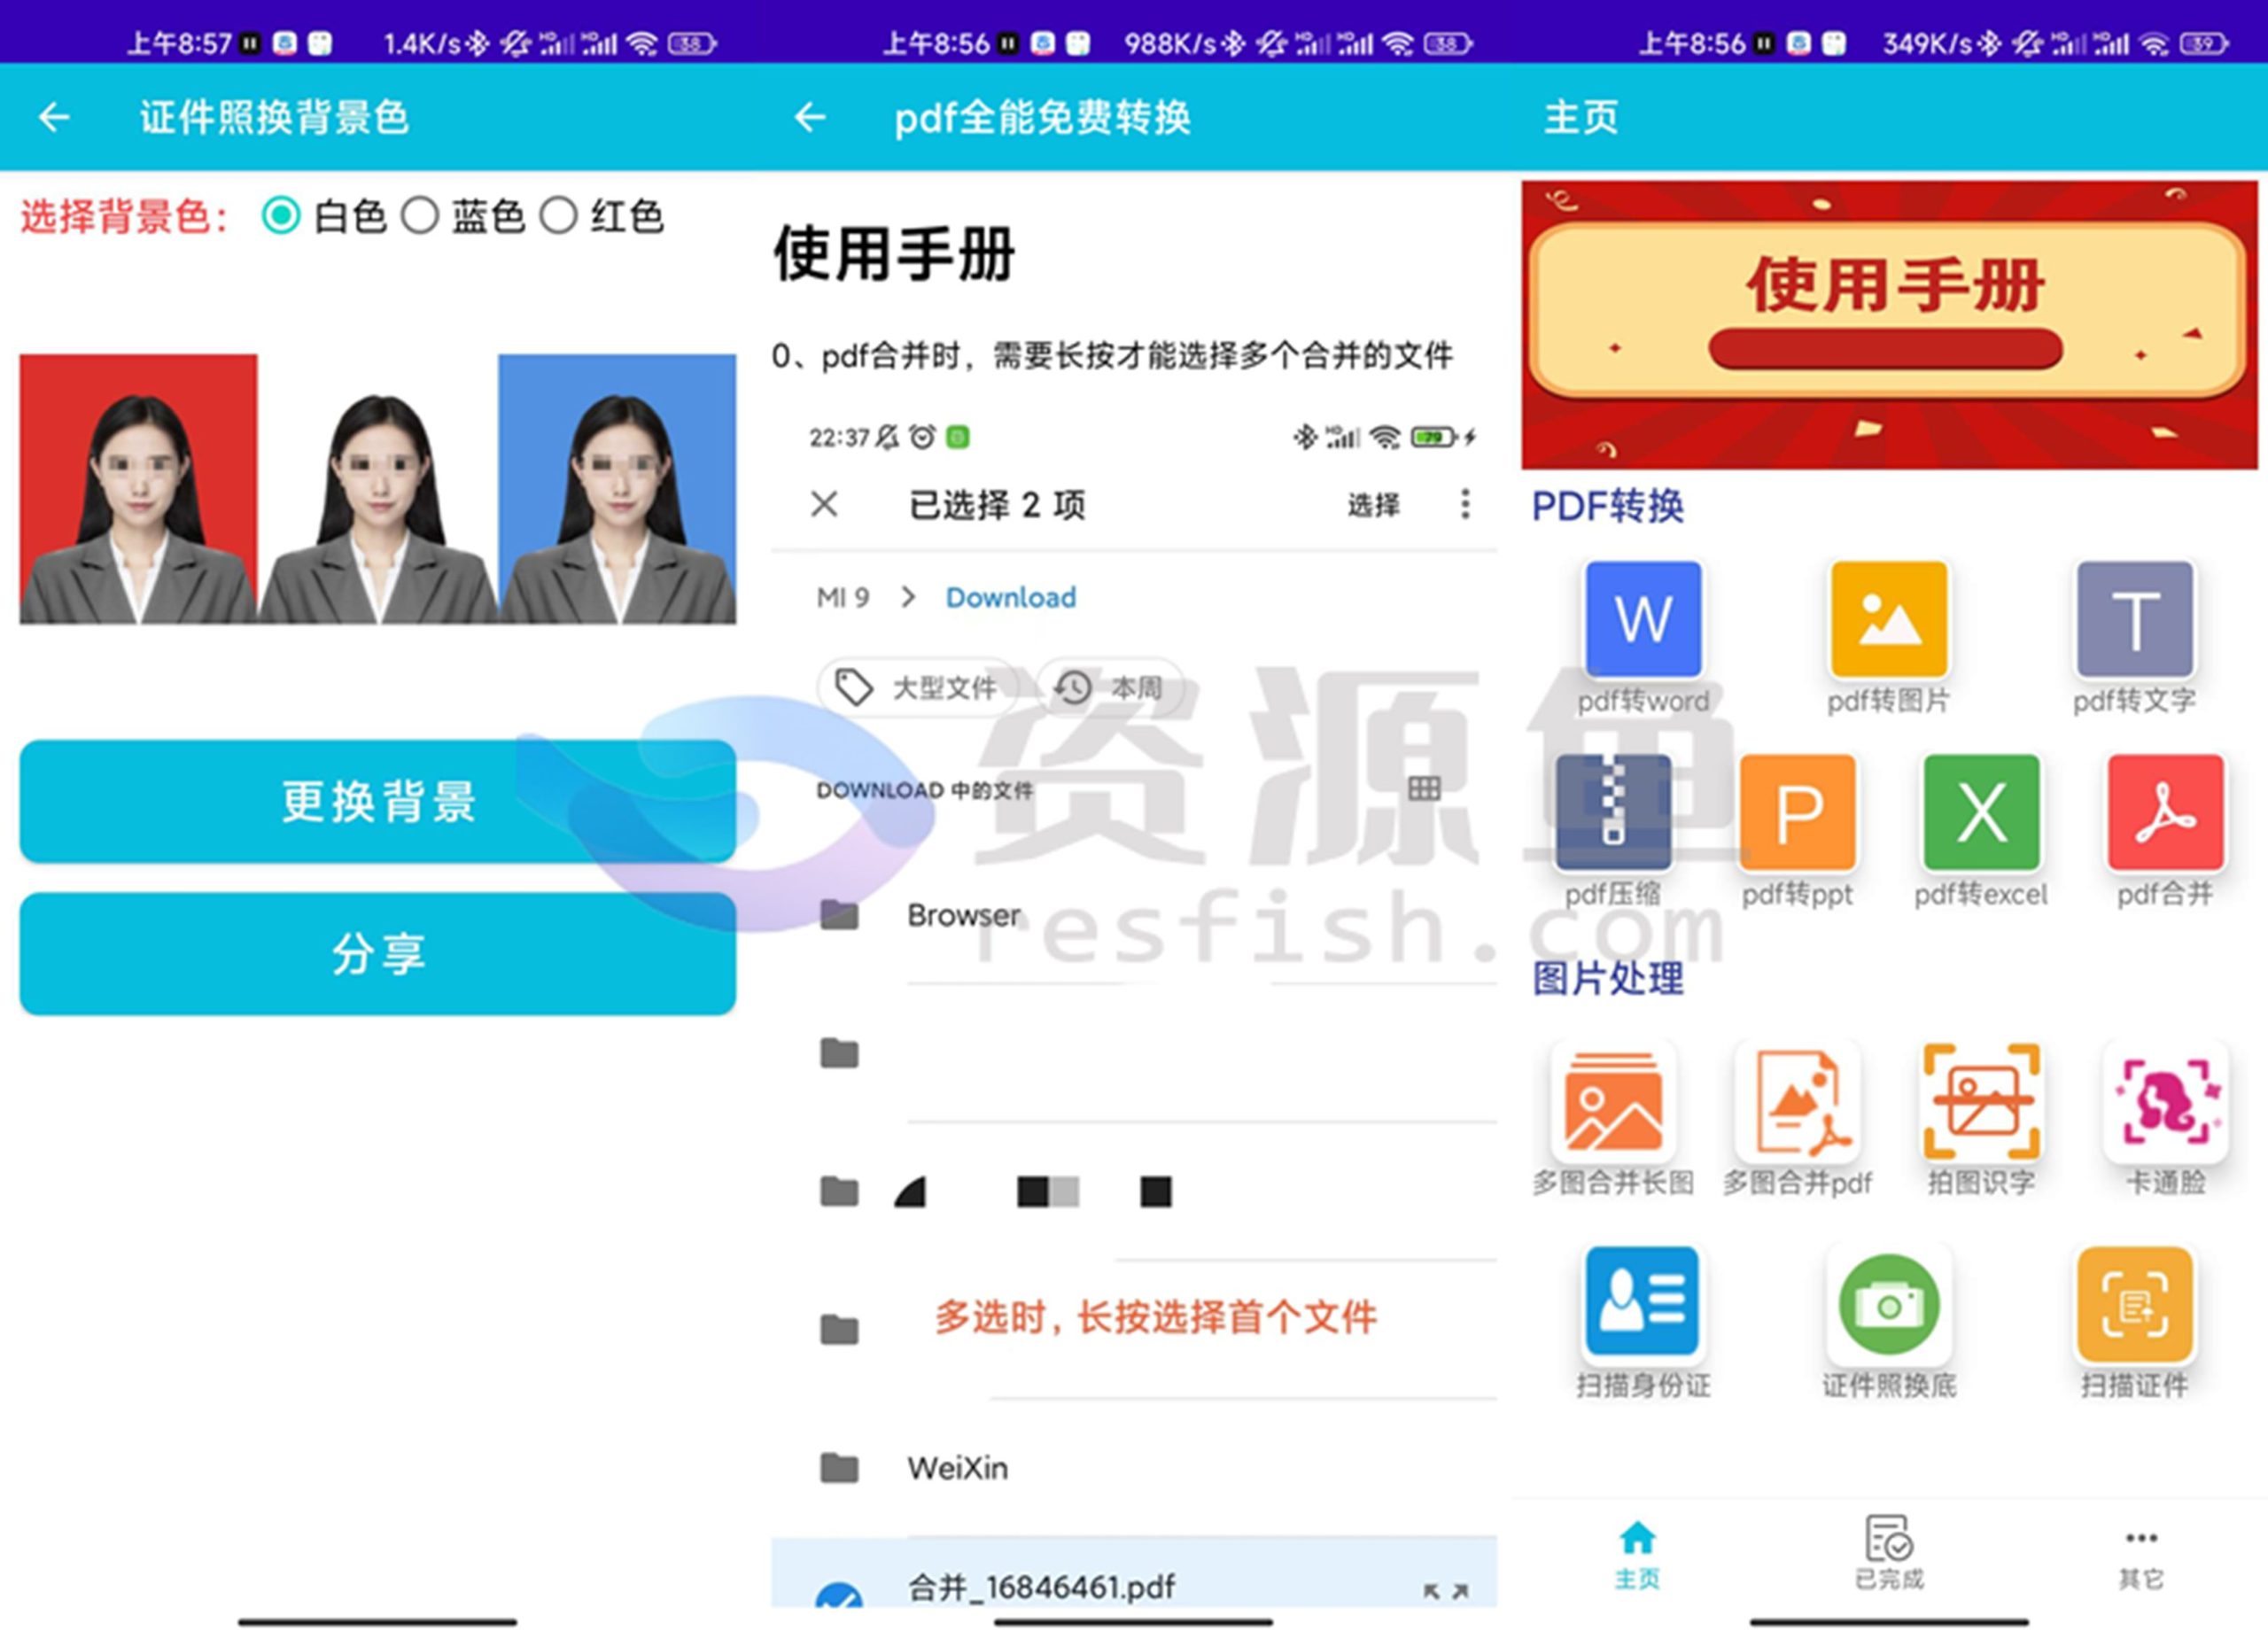Open the 扫描身份证 ID scan icon
Viewport: 2268px width, 1638px height.
tap(1643, 1304)
